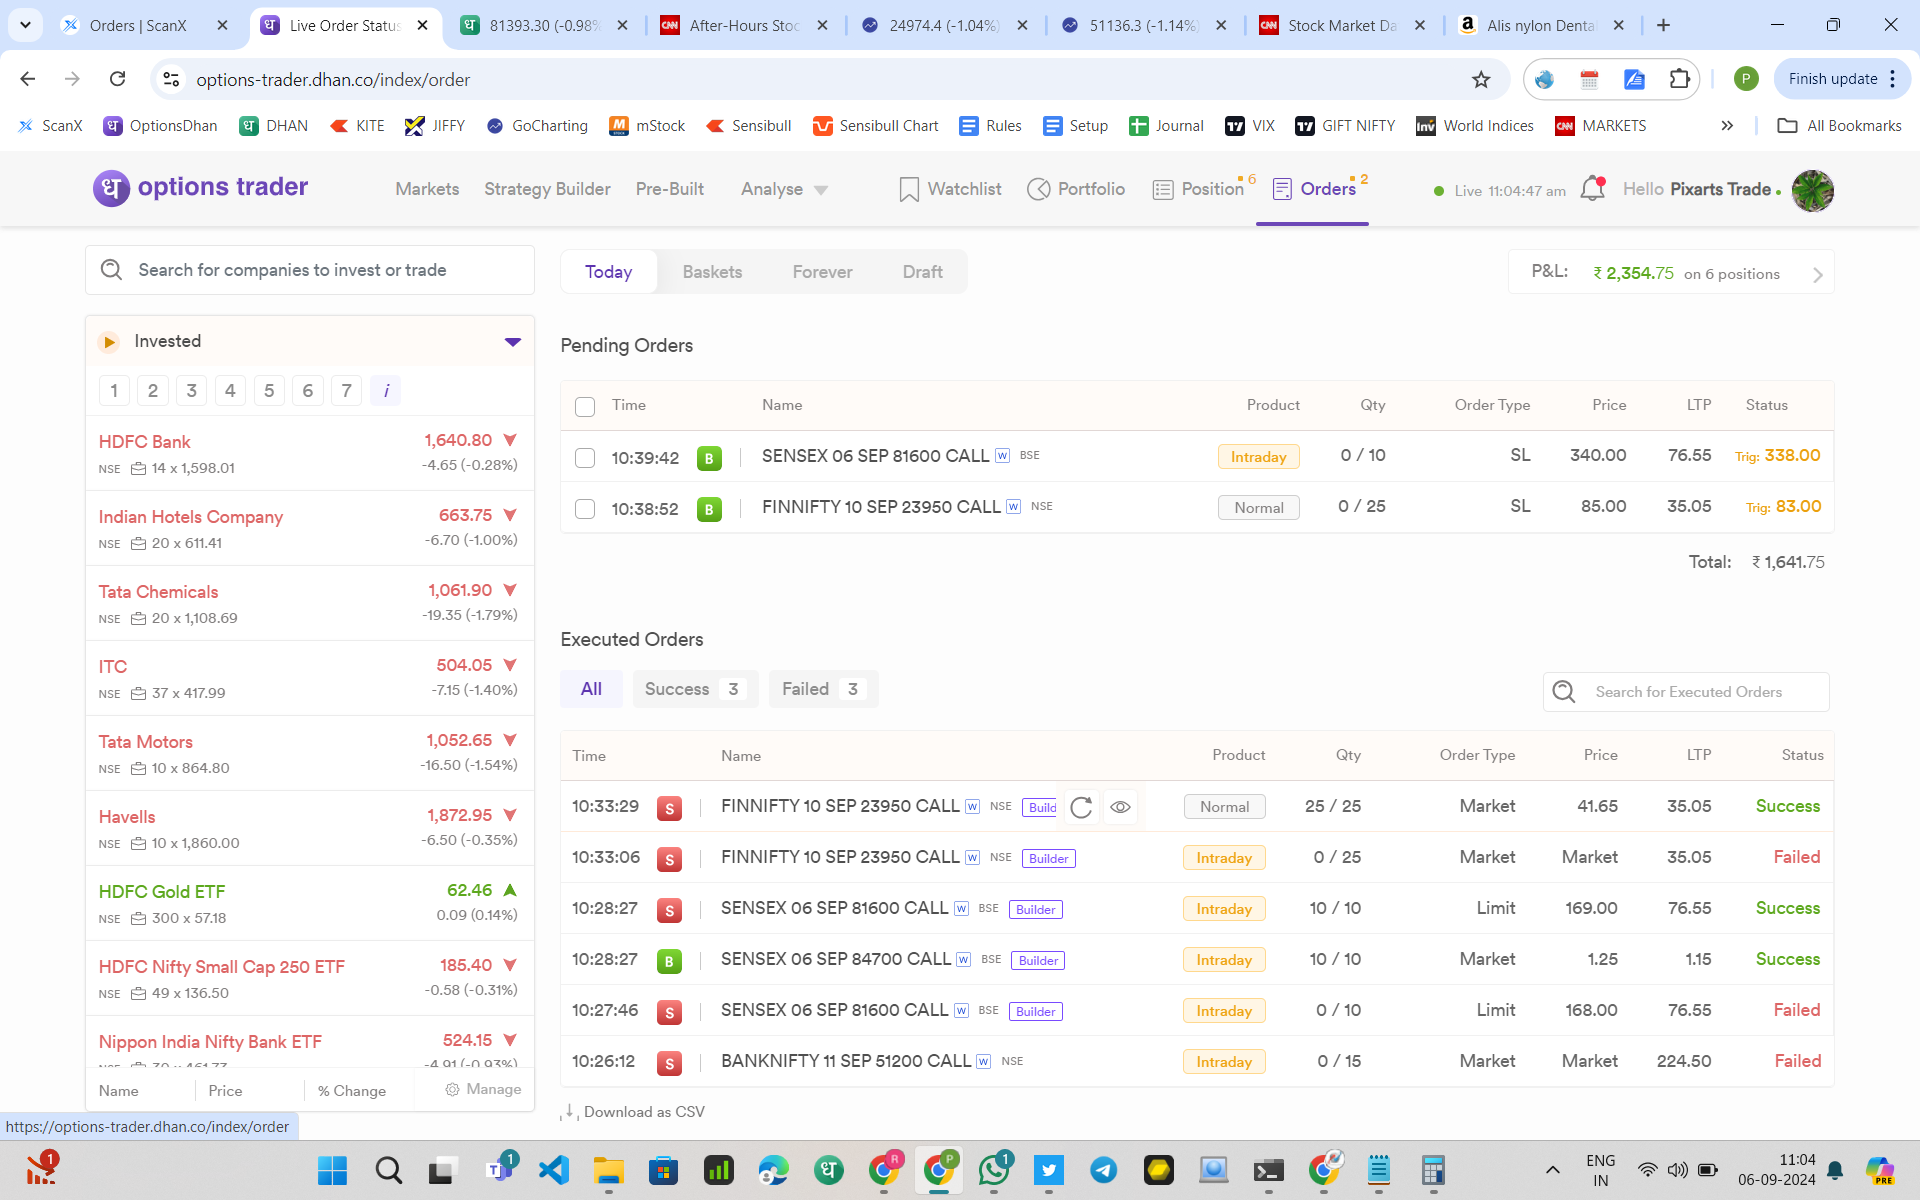
Task: Select watchlist number 4
Action: tap(230, 390)
